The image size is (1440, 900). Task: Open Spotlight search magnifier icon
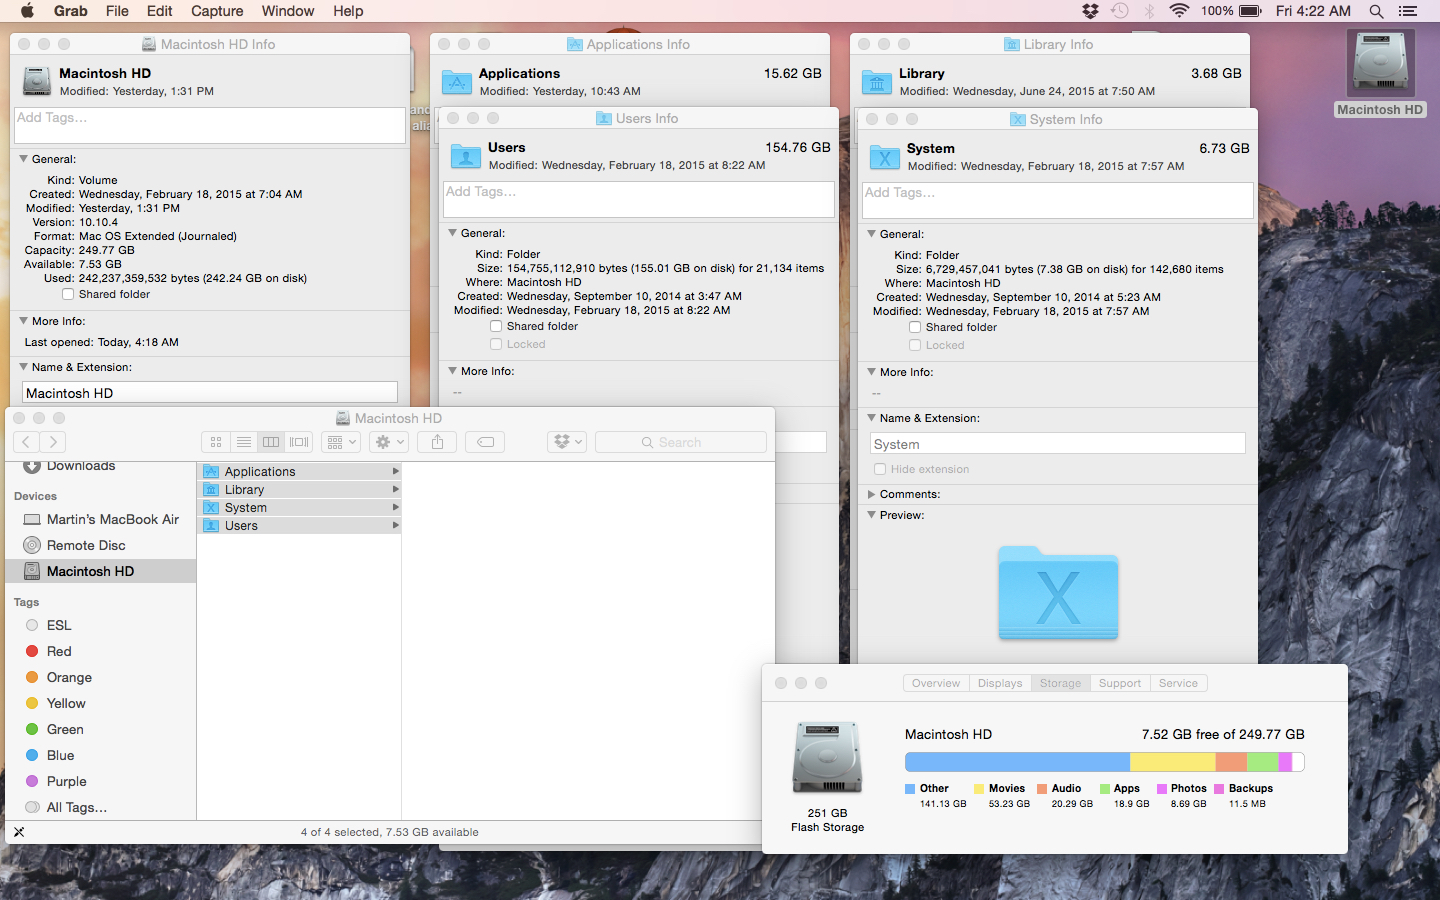pyautogui.click(x=1376, y=11)
